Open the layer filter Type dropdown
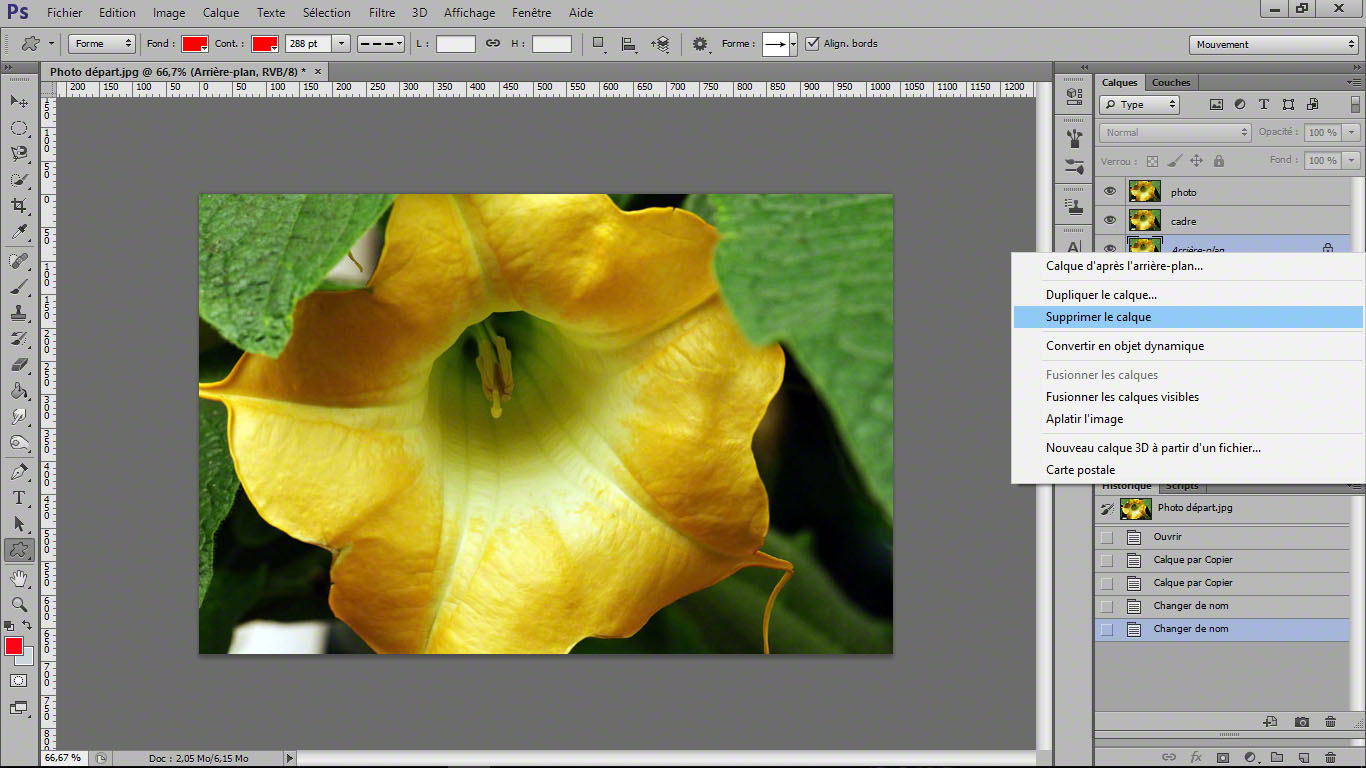 click(1139, 104)
